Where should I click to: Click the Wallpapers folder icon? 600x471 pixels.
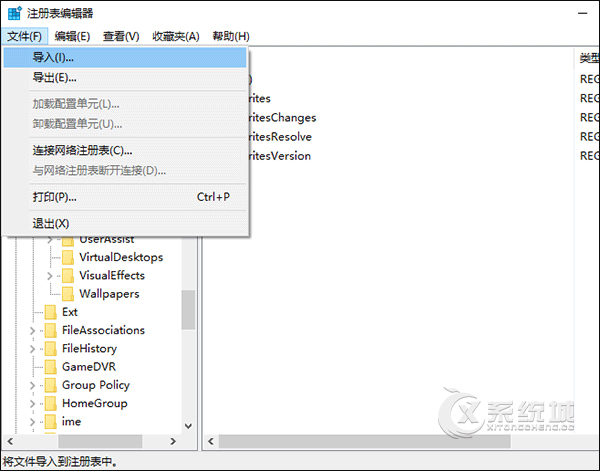(68, 294)
